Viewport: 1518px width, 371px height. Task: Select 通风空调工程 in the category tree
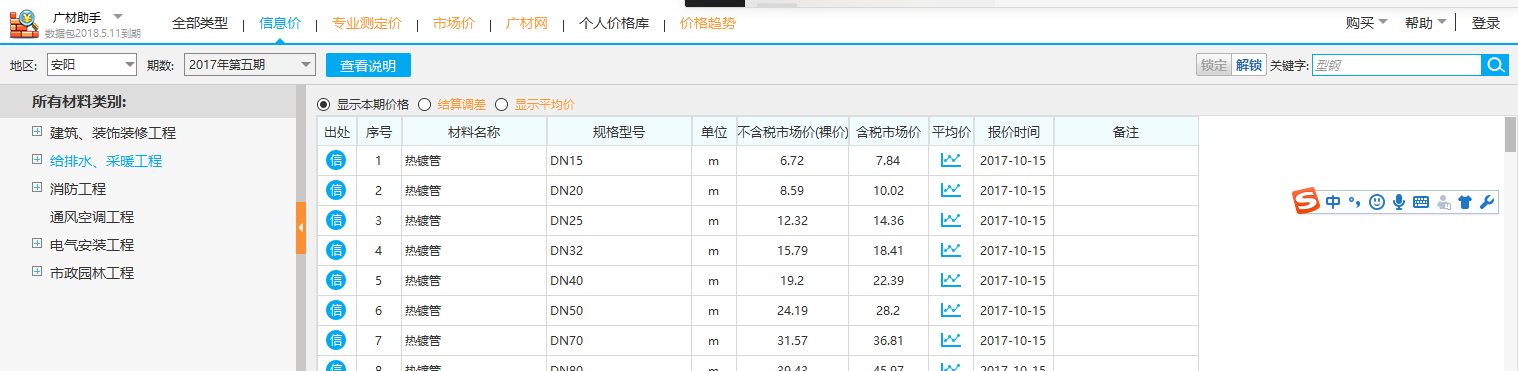coord(92,216)
